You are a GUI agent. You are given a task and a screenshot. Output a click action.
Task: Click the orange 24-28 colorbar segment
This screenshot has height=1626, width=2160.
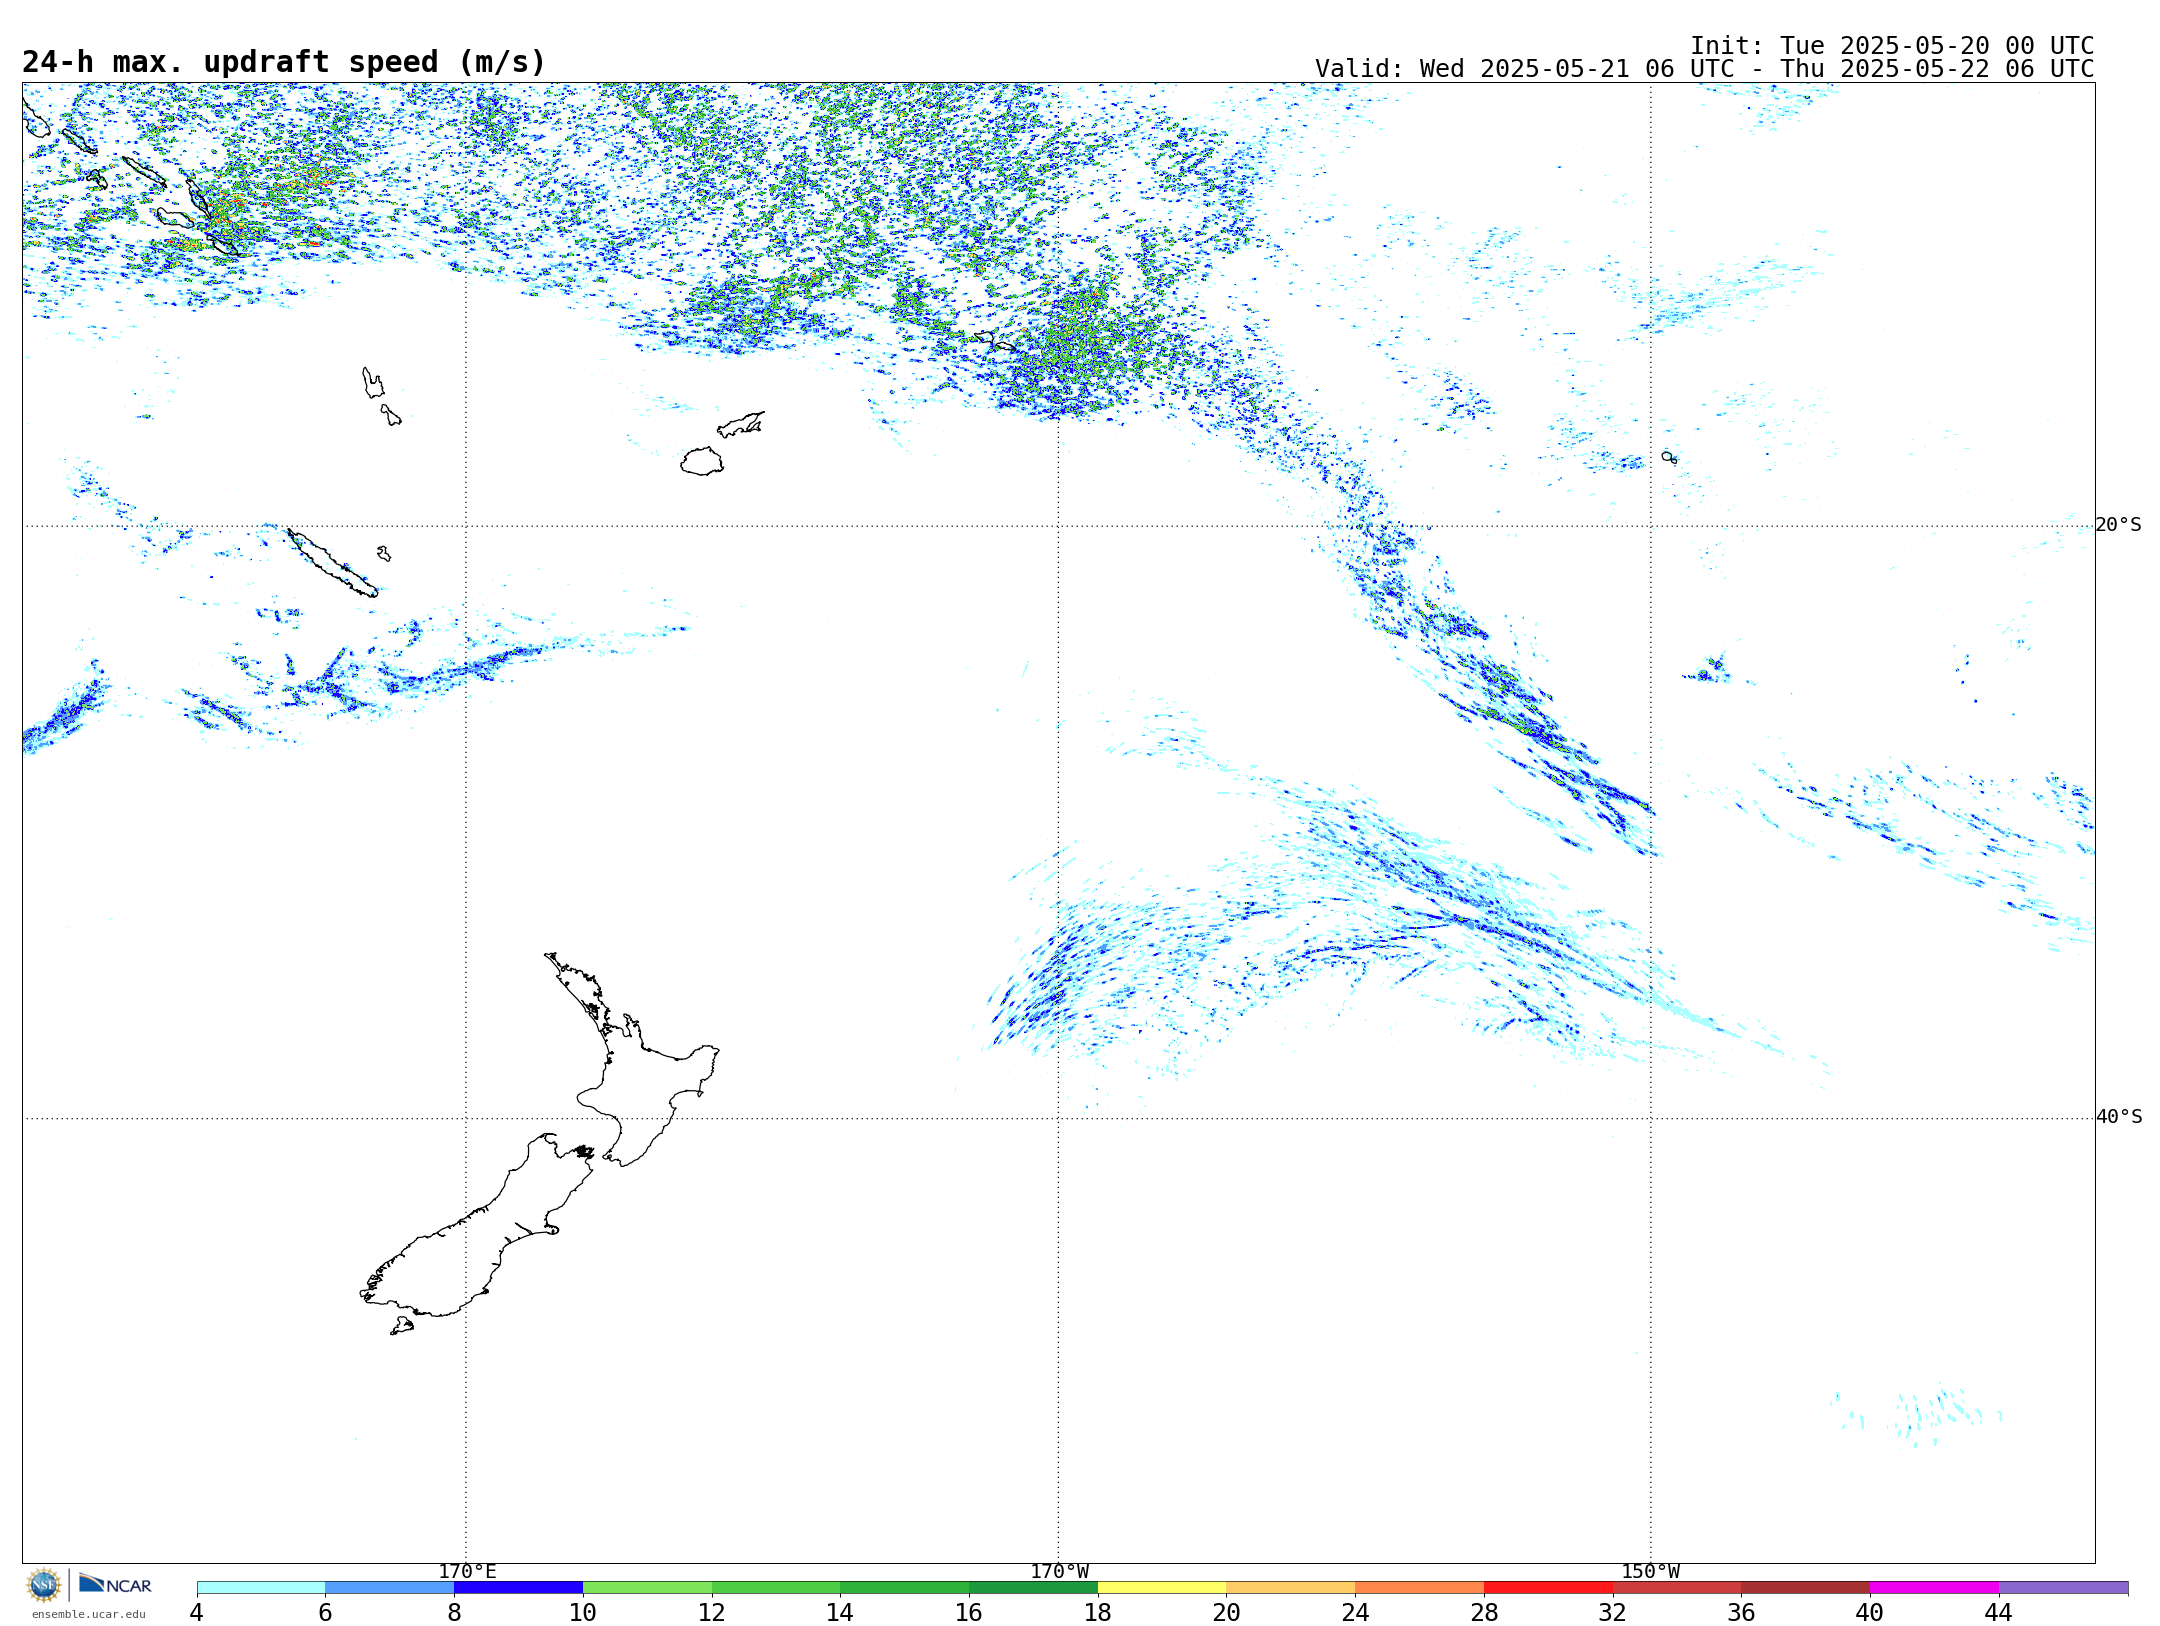[1419, 1588]
